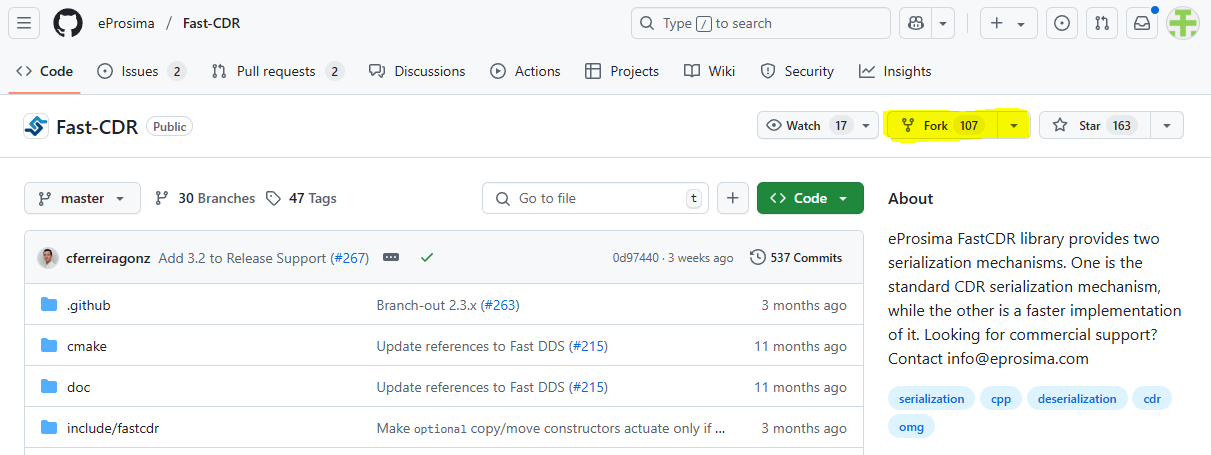Open the Copilot icon button
Image resolution: width=1211 pixels, height=455 pixels.
915,23
